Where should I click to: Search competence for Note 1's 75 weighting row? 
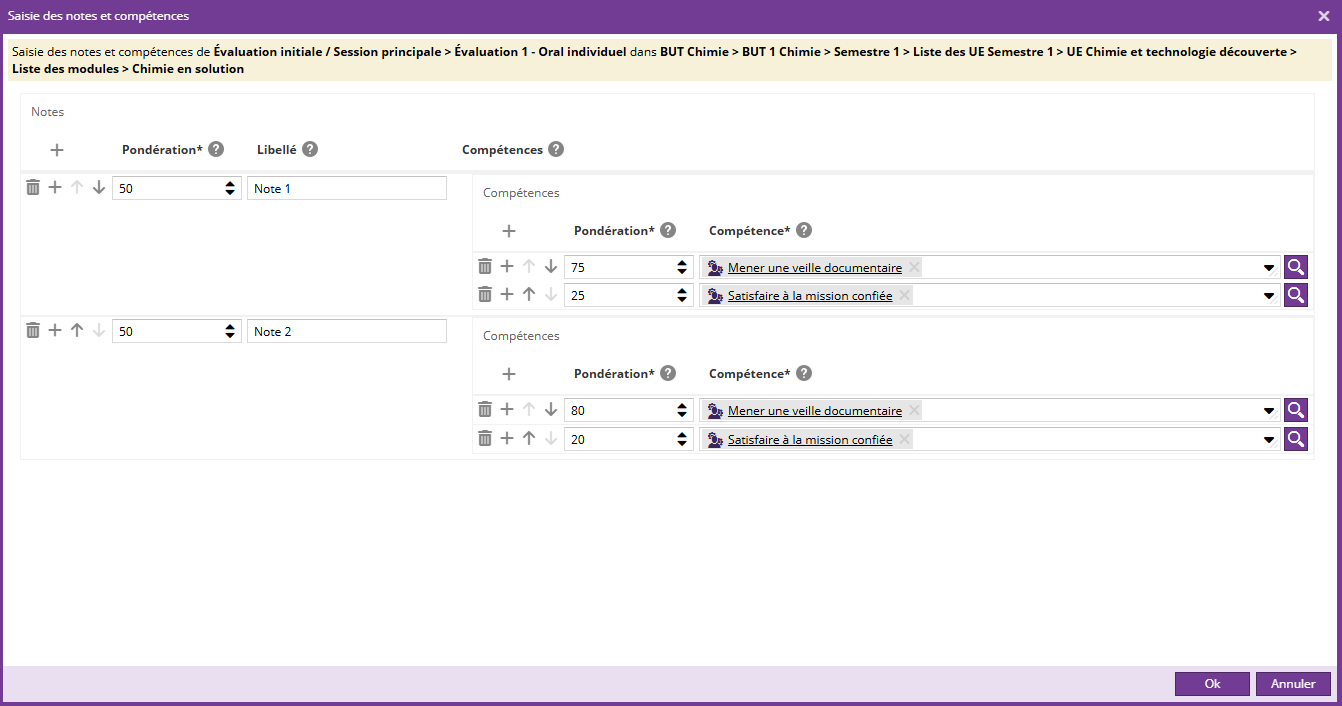[1296, 267]
